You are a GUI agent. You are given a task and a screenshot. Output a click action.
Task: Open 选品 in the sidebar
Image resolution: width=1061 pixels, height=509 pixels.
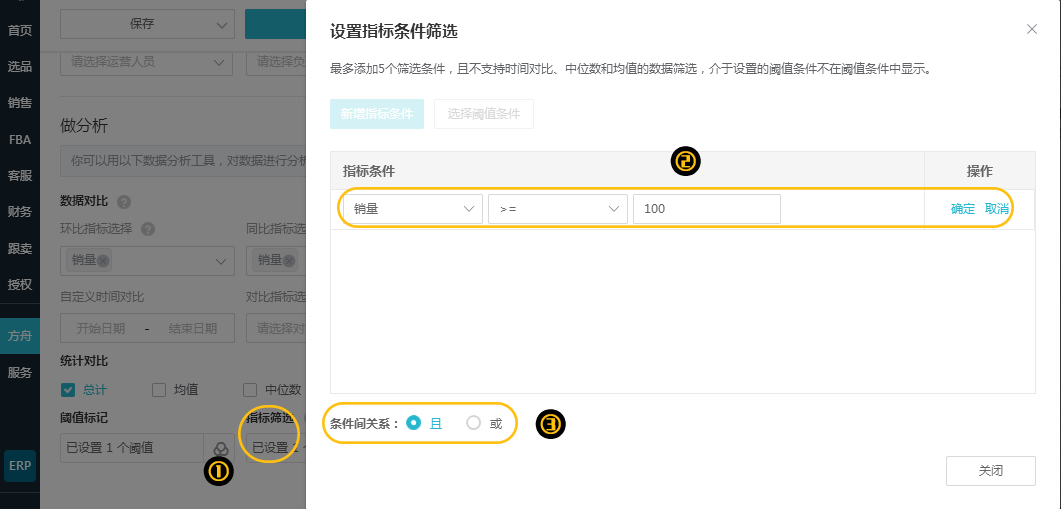click(20, 66)
